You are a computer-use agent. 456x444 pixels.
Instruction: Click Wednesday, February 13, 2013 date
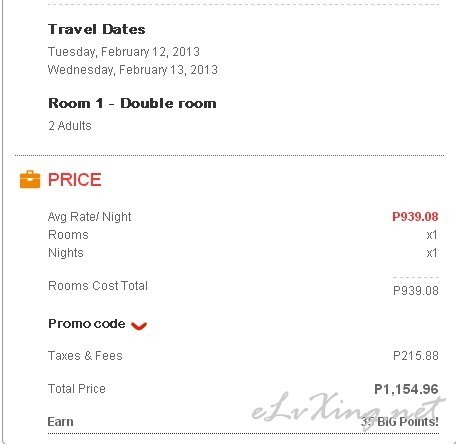click(x=133, y=70)
